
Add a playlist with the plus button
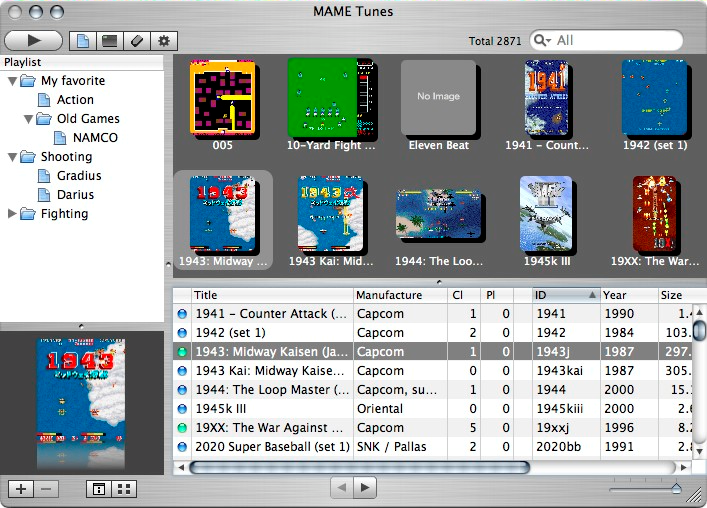[x=21, y=489]
